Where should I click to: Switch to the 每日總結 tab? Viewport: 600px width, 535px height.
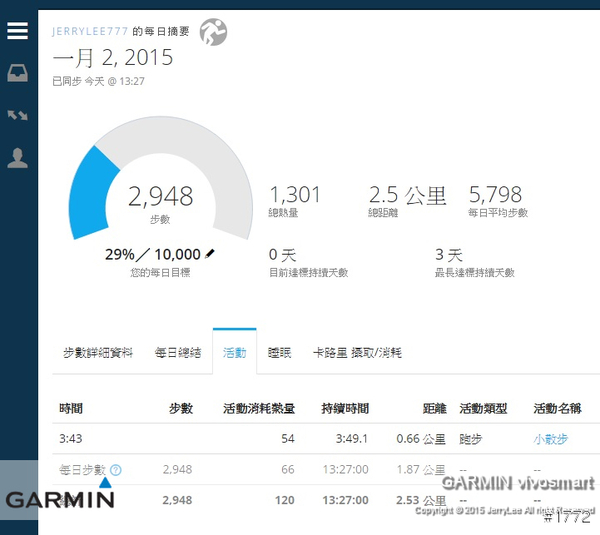[178, 353]
